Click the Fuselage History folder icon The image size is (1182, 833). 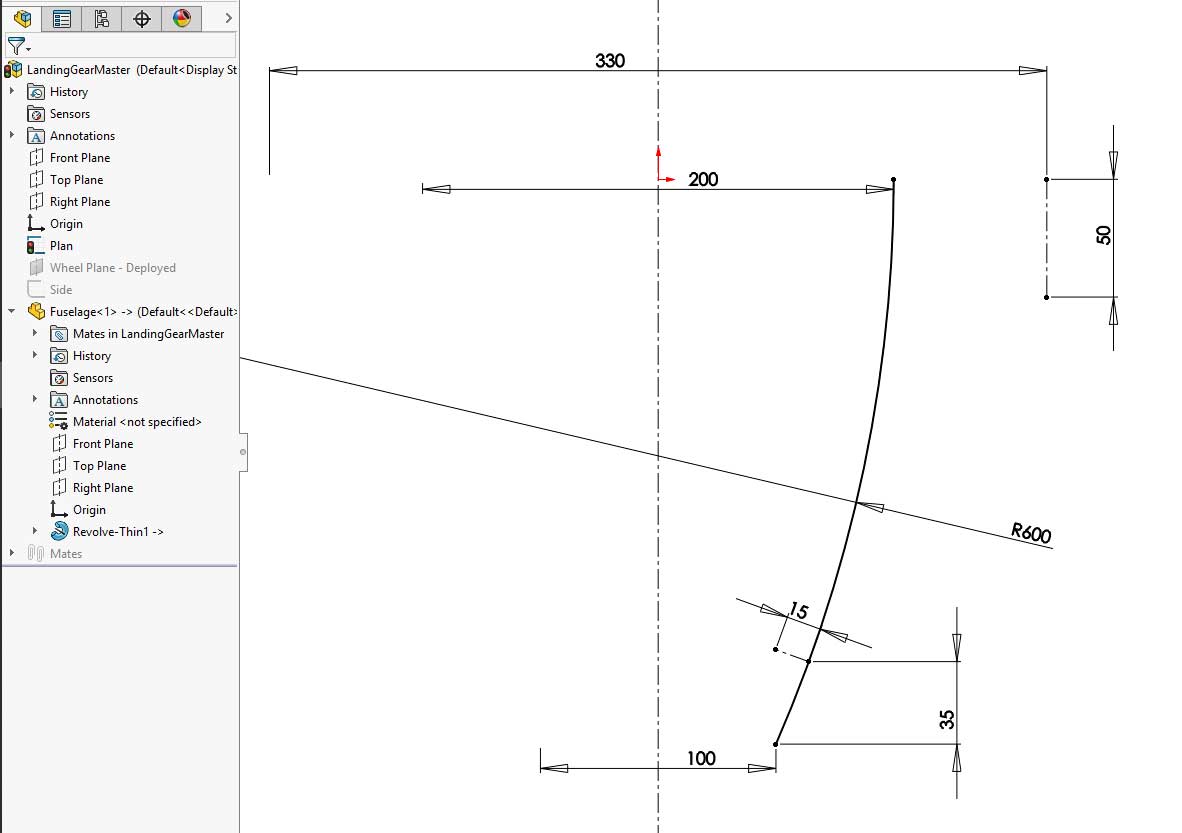59,355
